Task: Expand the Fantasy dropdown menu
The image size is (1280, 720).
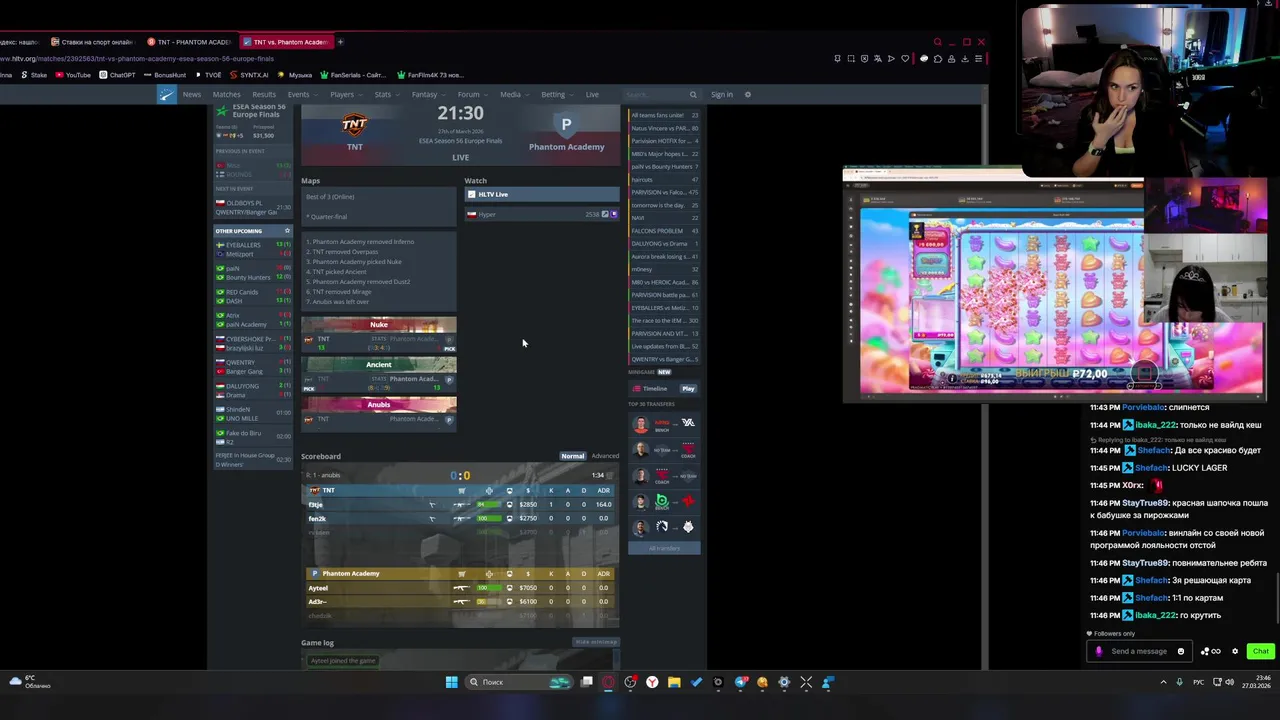Action: [x=427, y=94]
